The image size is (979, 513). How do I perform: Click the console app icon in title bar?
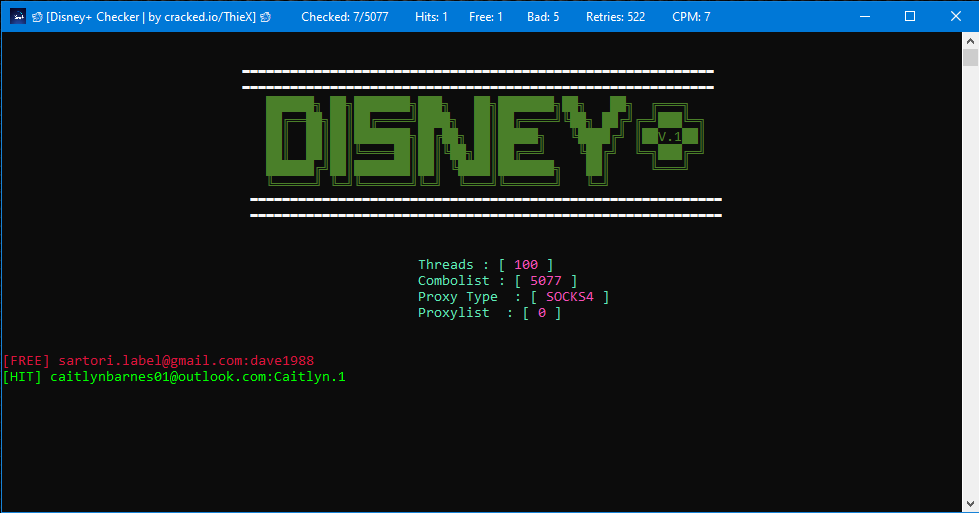coord(18,16)
